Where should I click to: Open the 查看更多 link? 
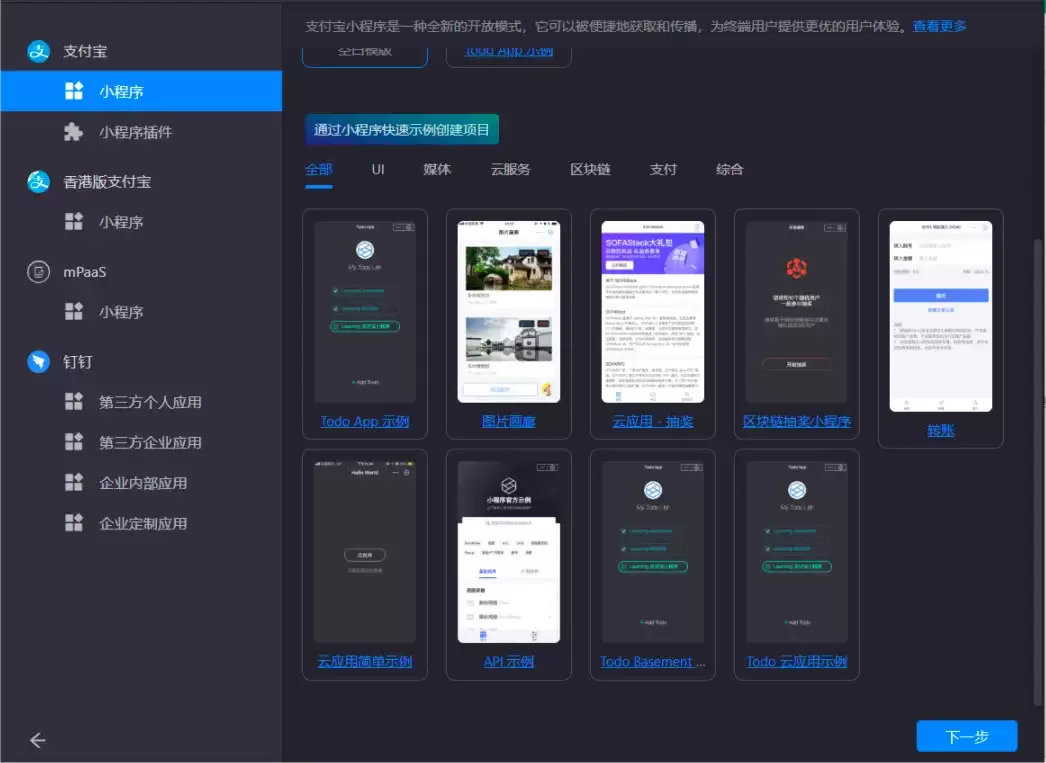[x=939, y=26]
